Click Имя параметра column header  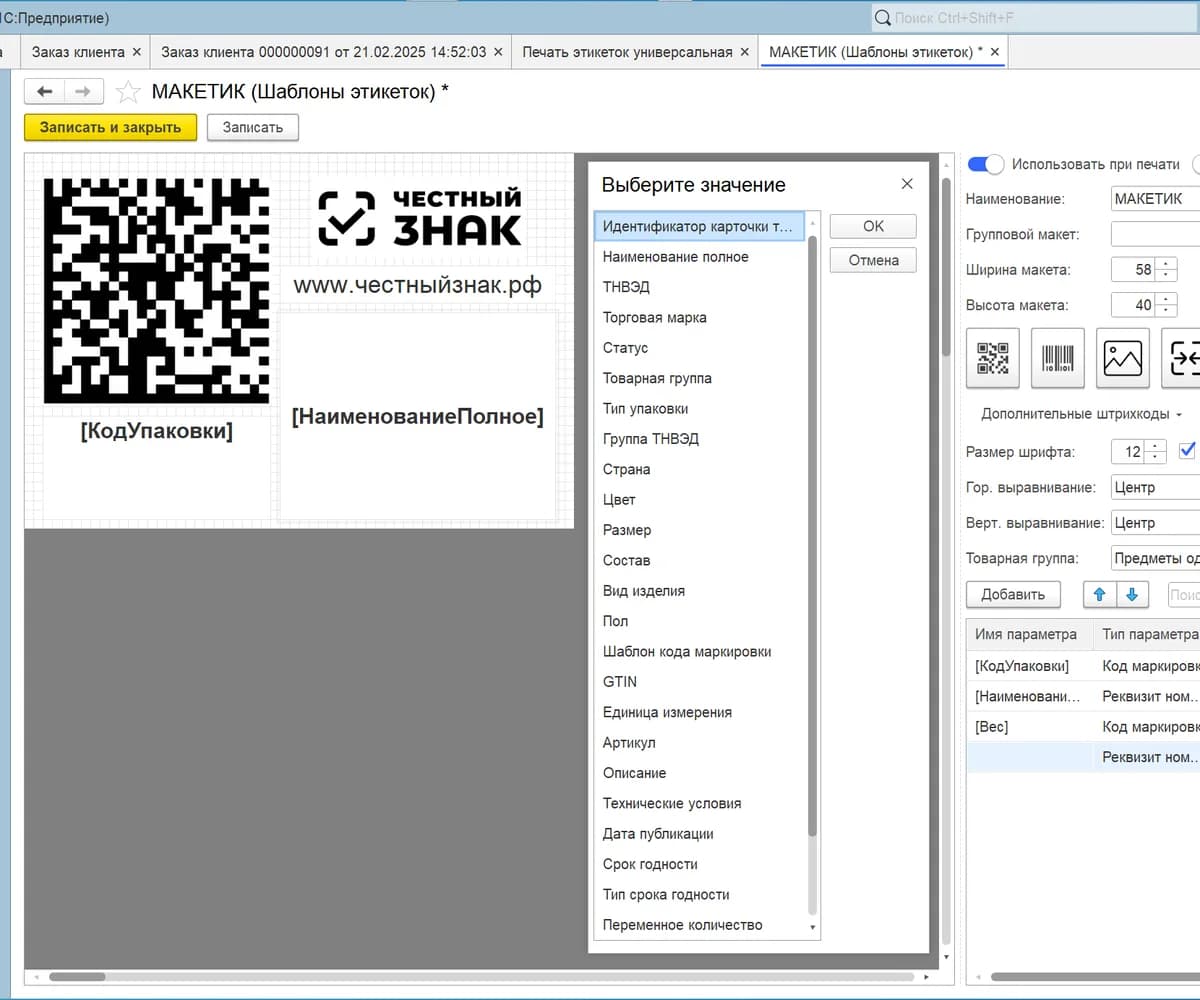click(1029, 634)
